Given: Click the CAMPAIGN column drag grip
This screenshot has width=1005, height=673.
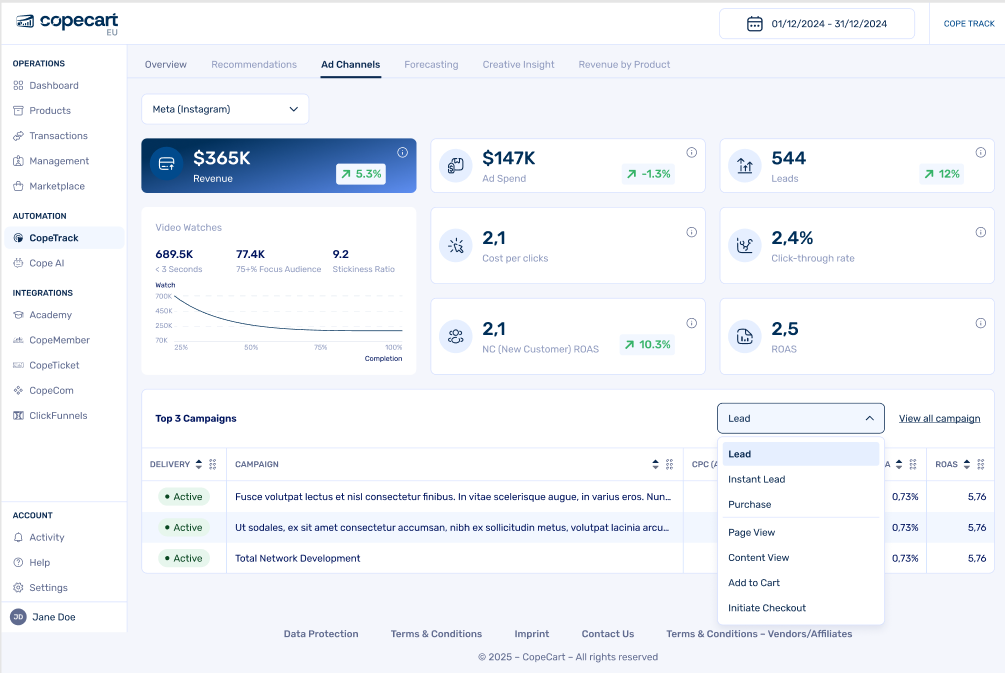Looking at the screenshot, I should coord(669,464).
